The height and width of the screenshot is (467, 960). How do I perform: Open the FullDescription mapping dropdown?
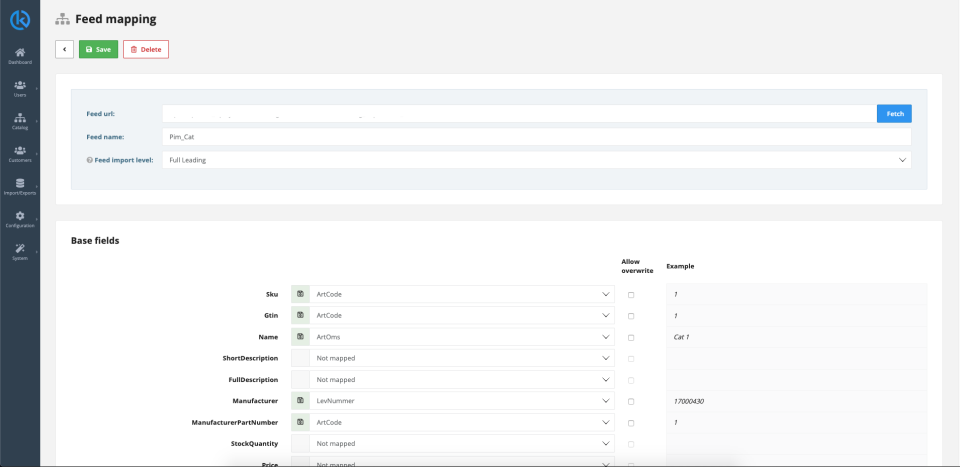click(x=462, y=379)
